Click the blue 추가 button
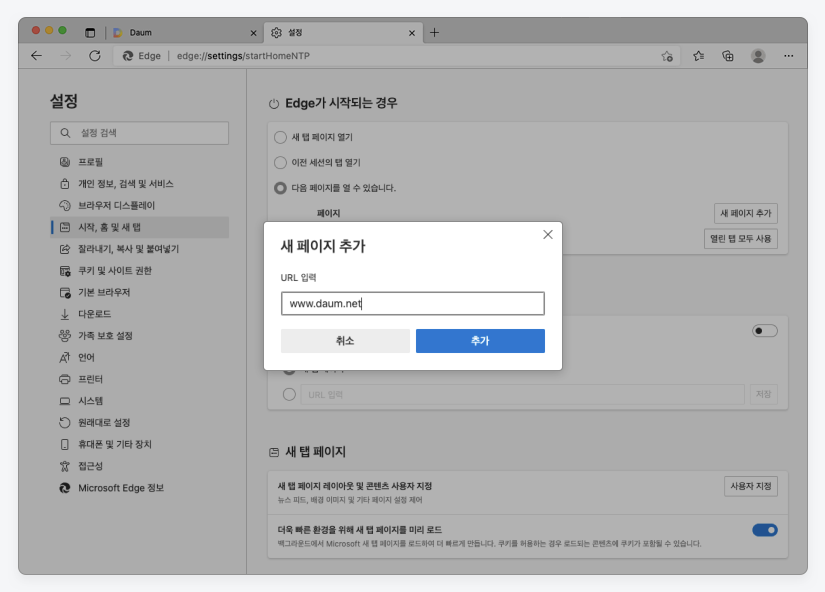 coord(480,341)
